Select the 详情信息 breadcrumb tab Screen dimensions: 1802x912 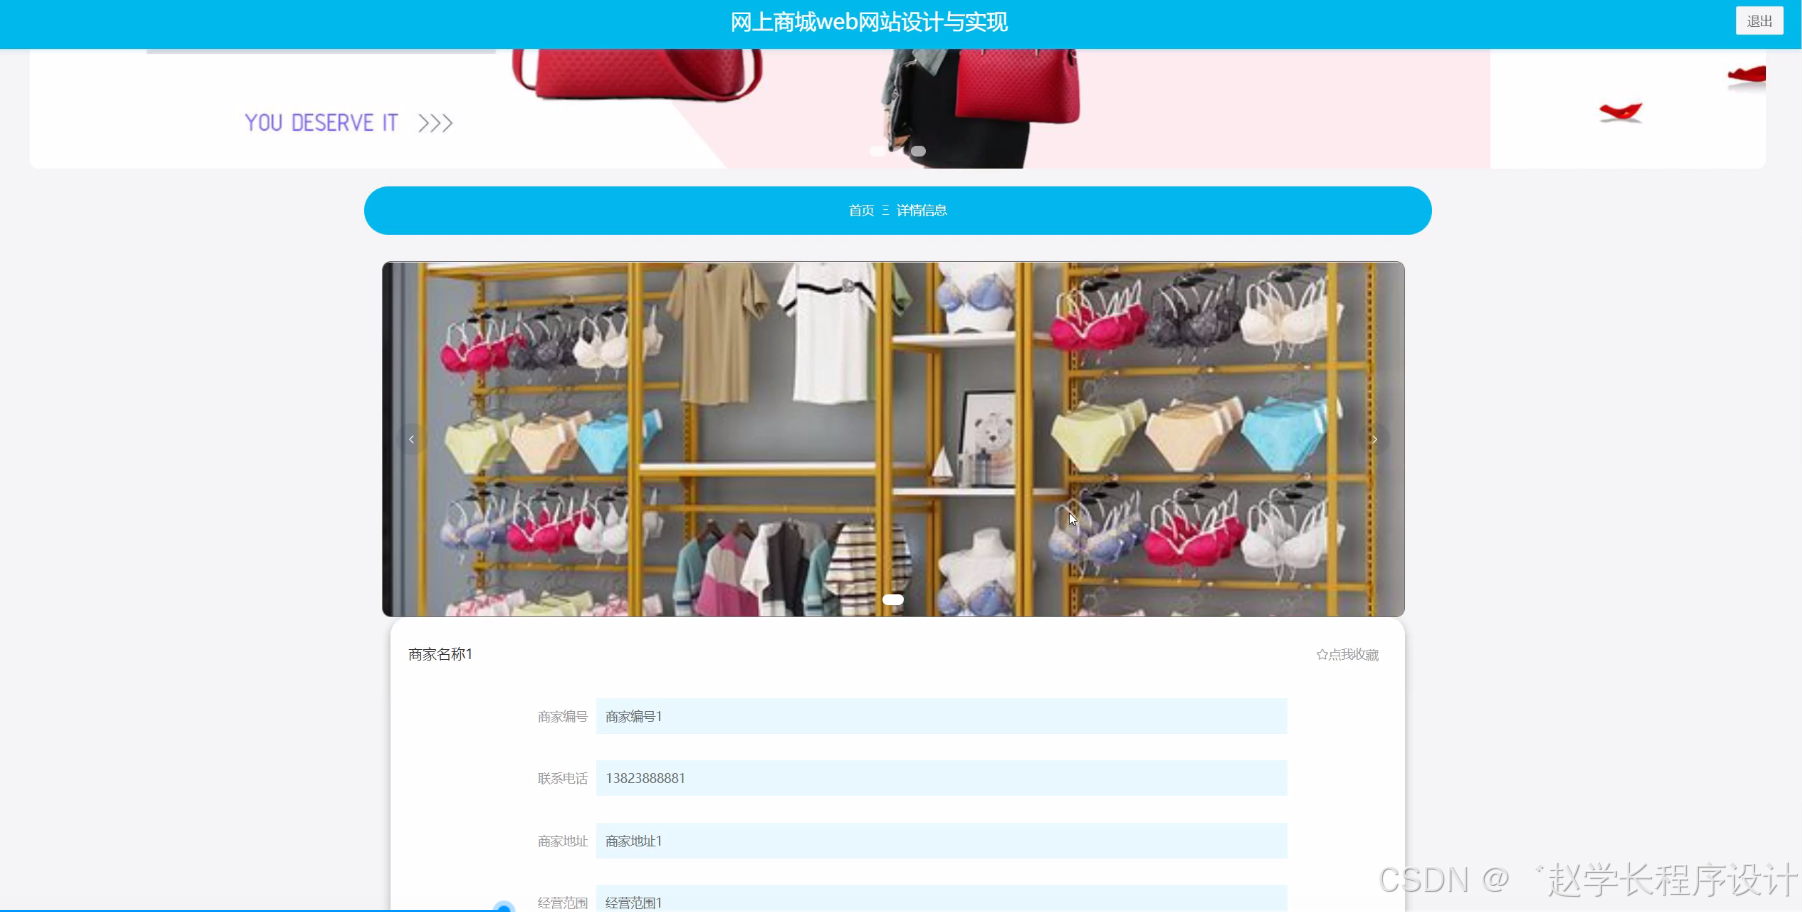coord(921,210)
